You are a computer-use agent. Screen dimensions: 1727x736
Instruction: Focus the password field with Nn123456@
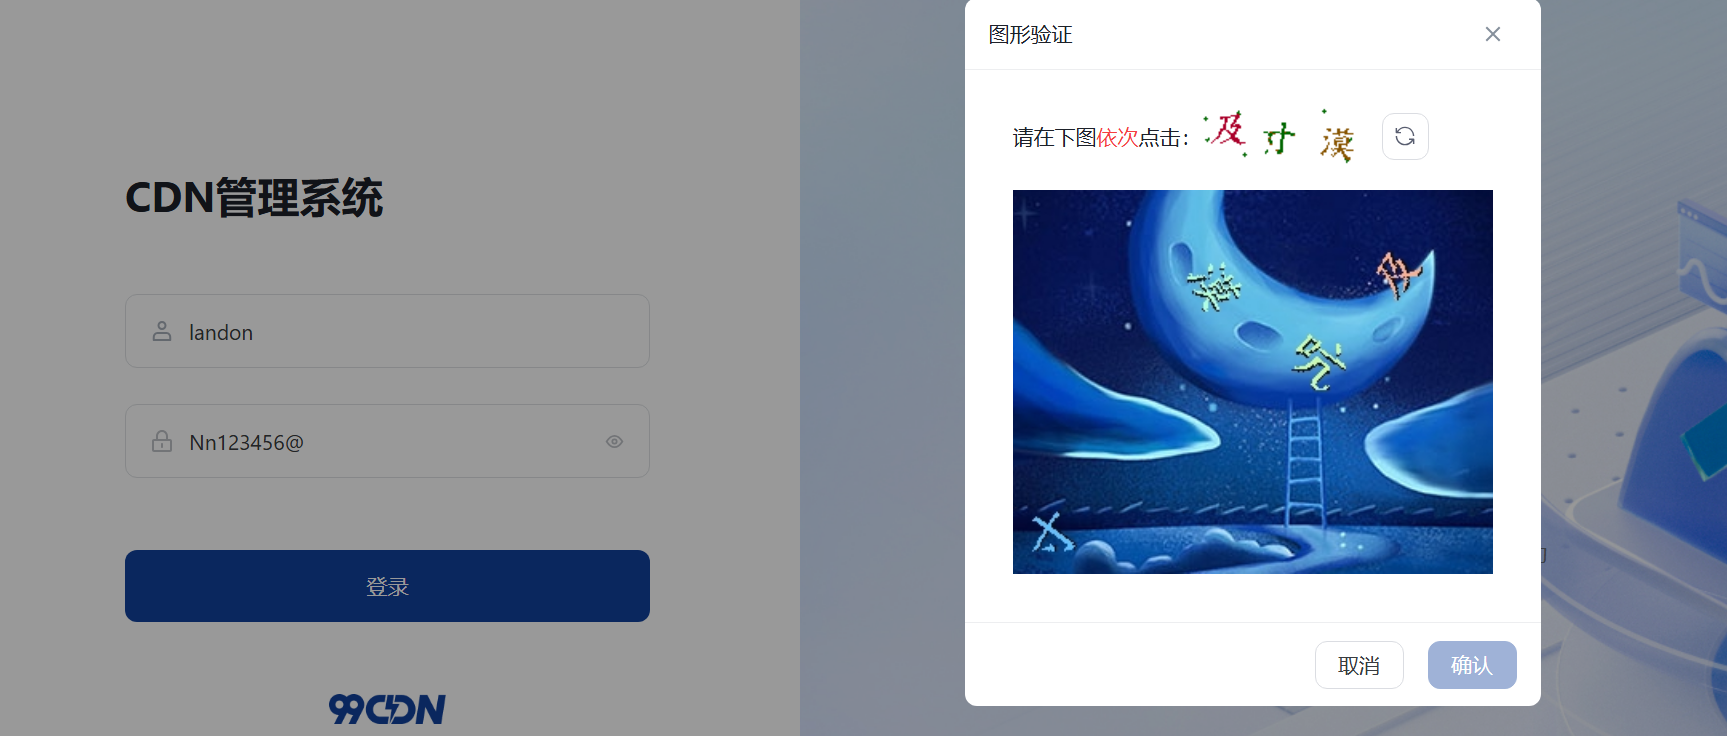387,441
